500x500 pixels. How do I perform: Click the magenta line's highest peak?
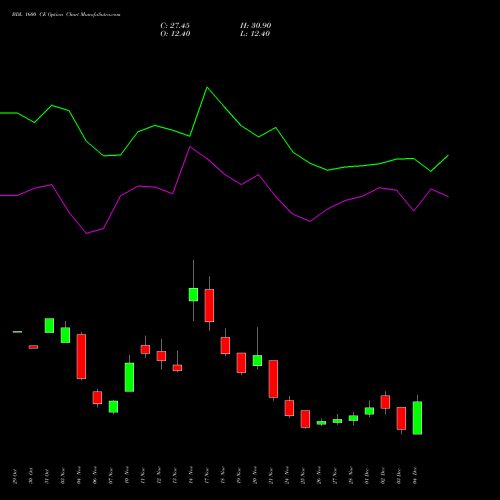(x=190, y=147)
